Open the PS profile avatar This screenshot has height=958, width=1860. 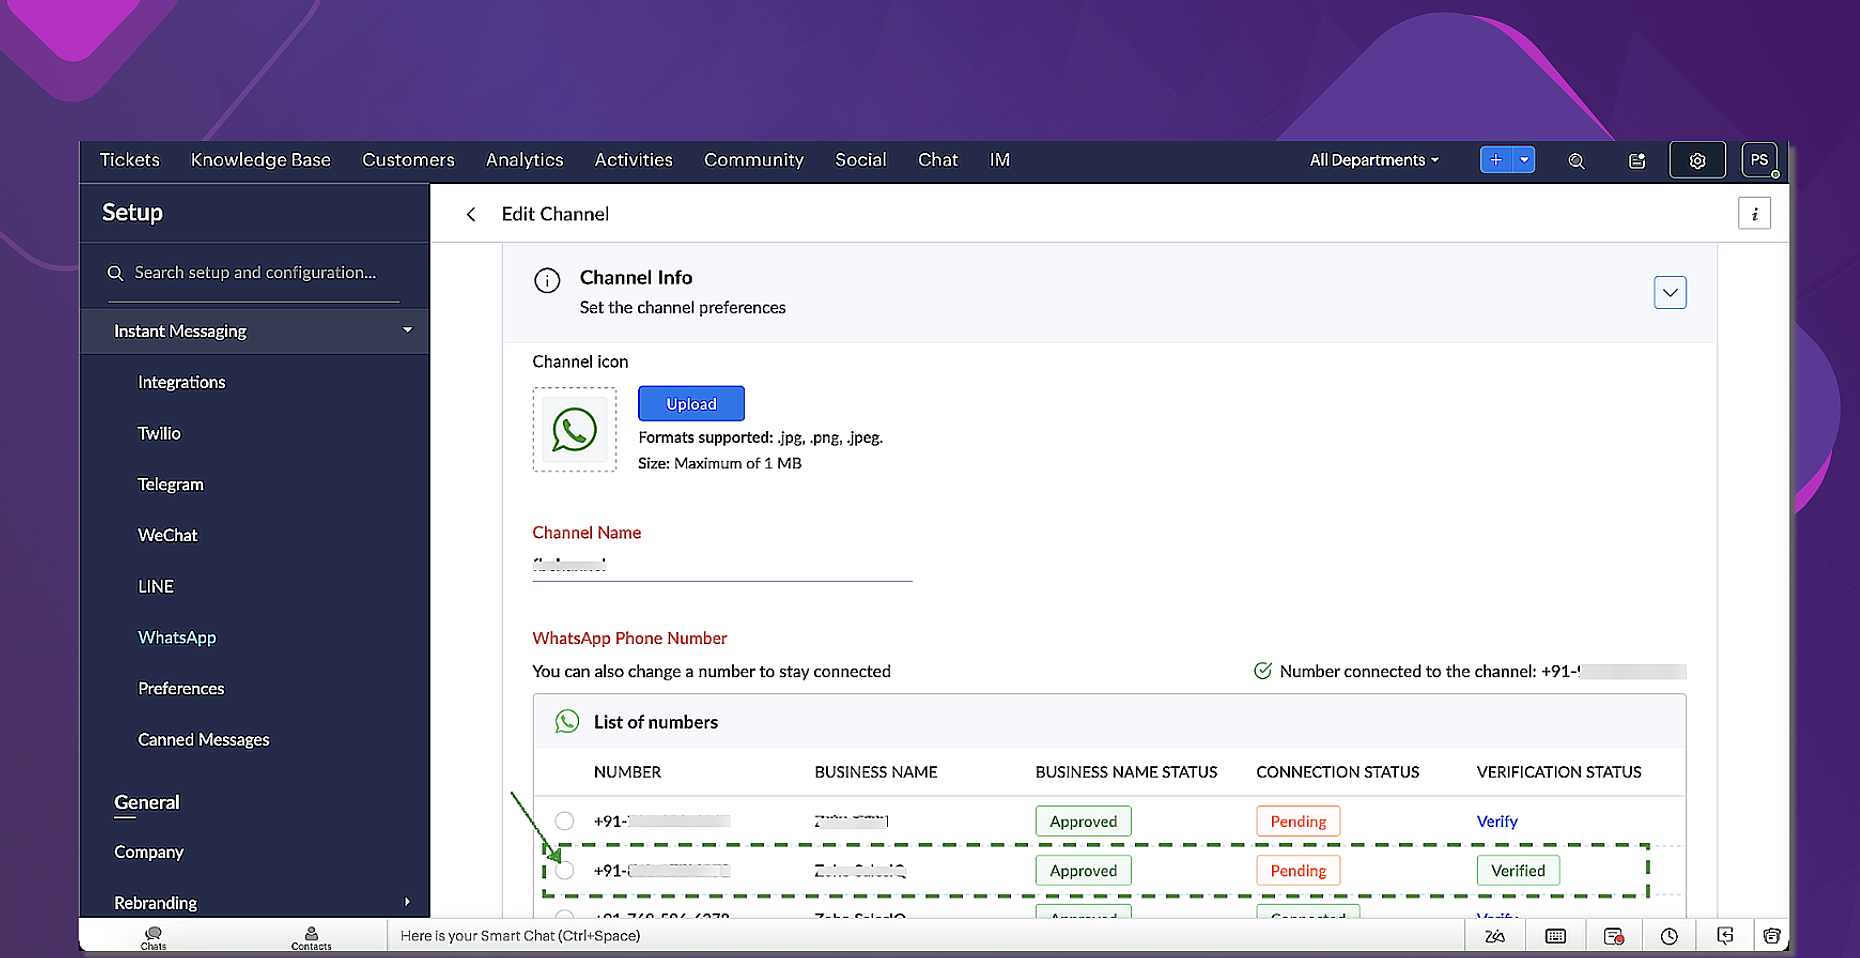click(x=1759, y=160)
